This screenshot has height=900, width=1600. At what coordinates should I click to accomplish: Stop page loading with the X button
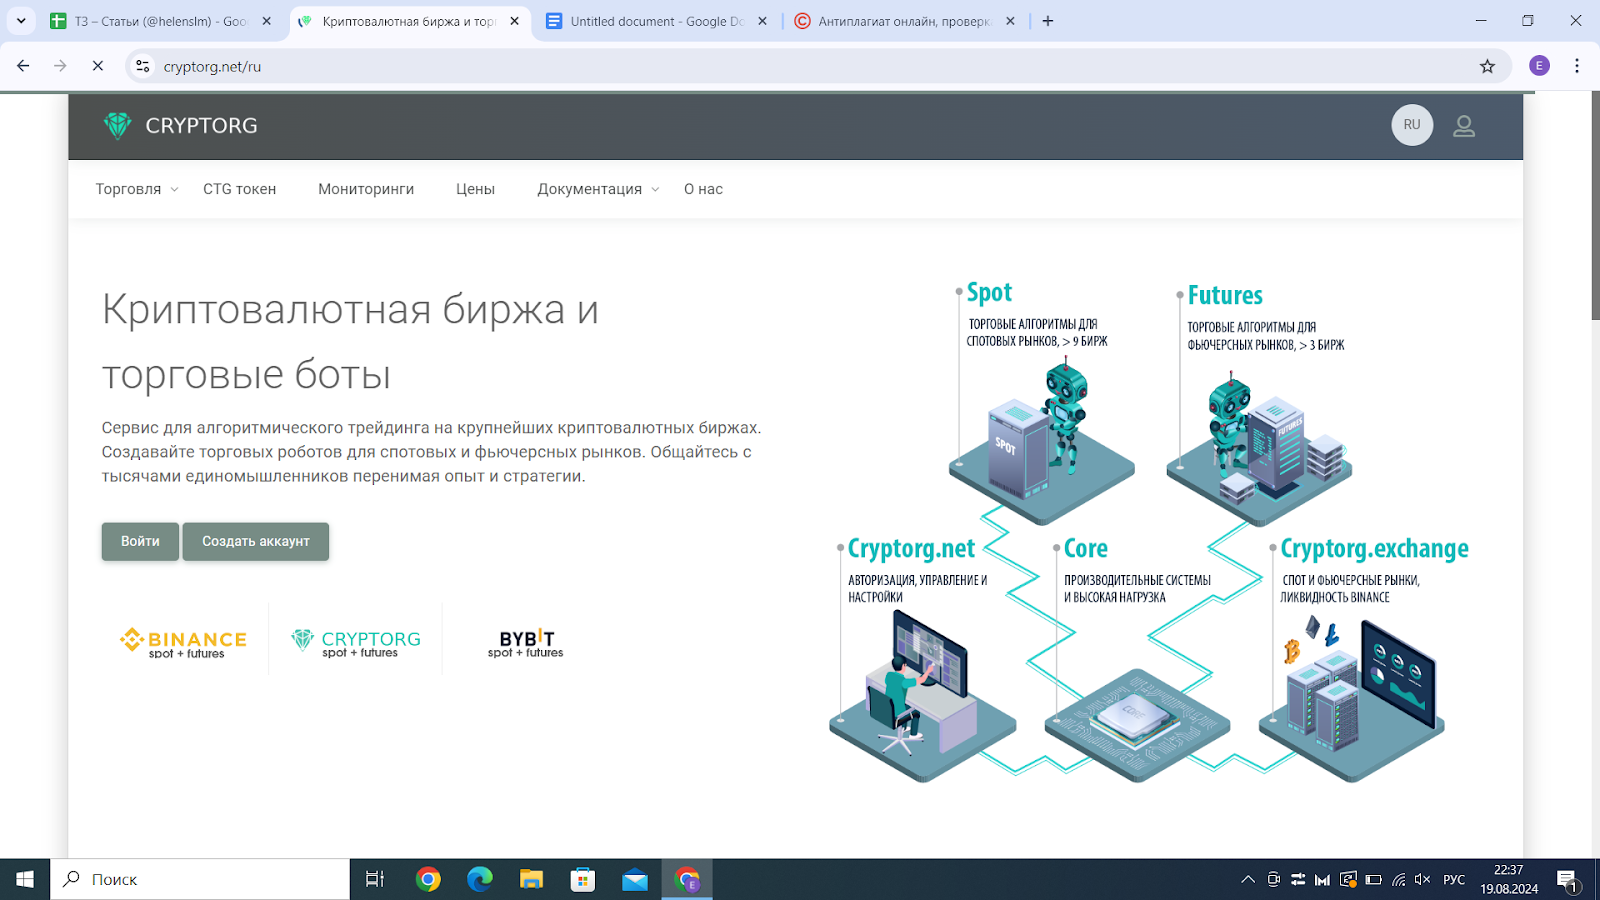click(x=97, y=66)
